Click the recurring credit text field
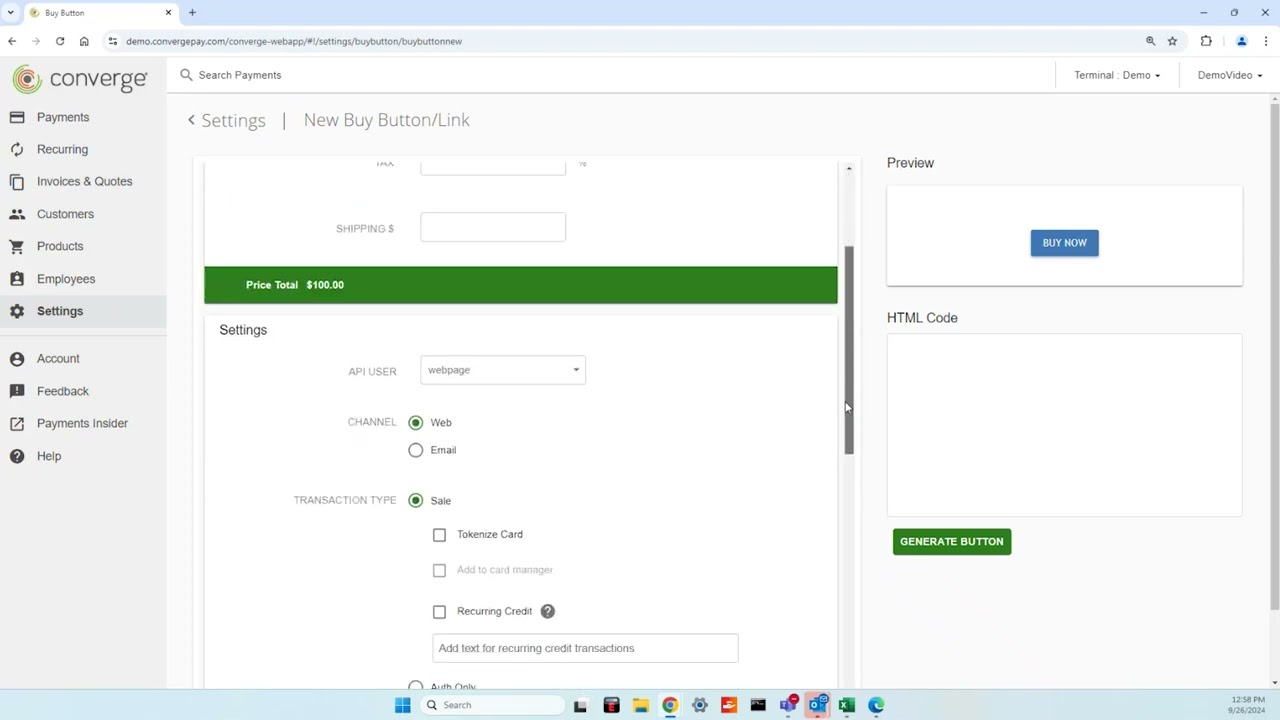The width and height of the screenshot is (1280, 720). (585, 648)
